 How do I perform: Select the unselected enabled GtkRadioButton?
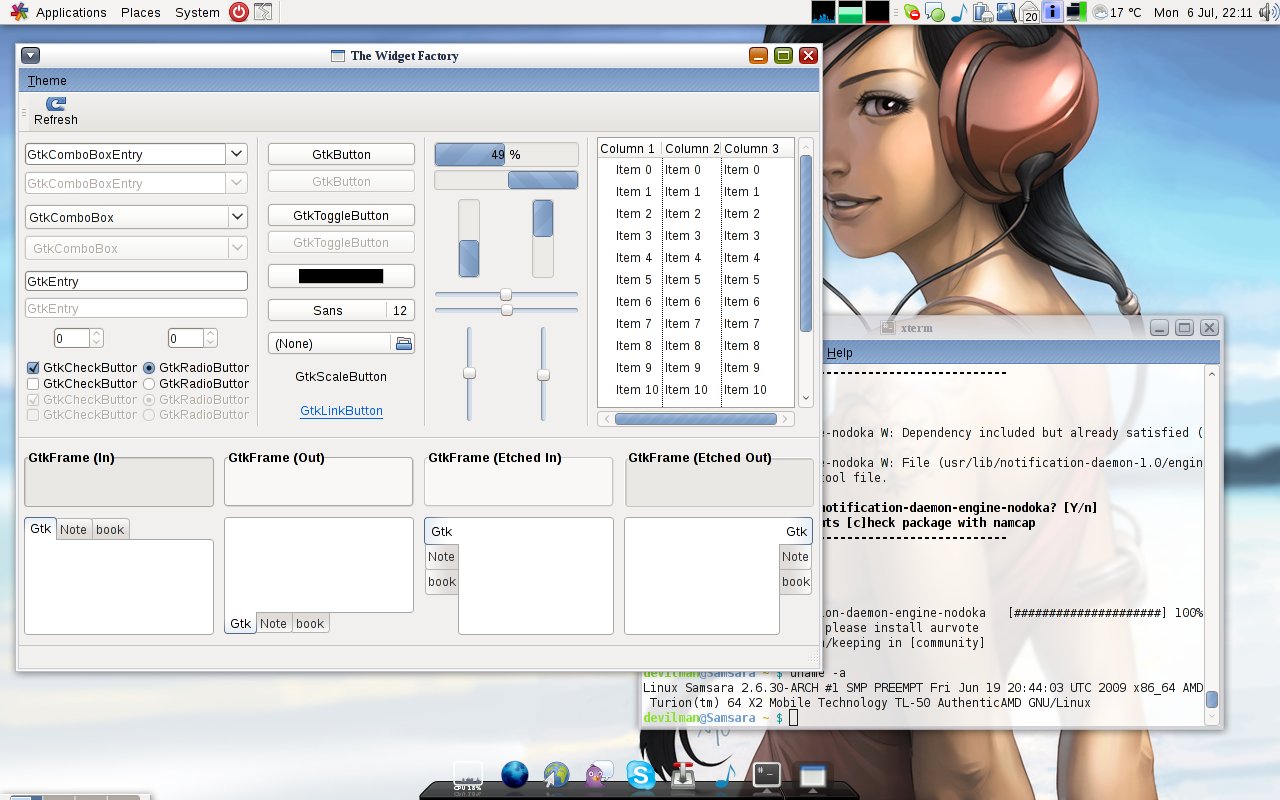click(149, 384)
